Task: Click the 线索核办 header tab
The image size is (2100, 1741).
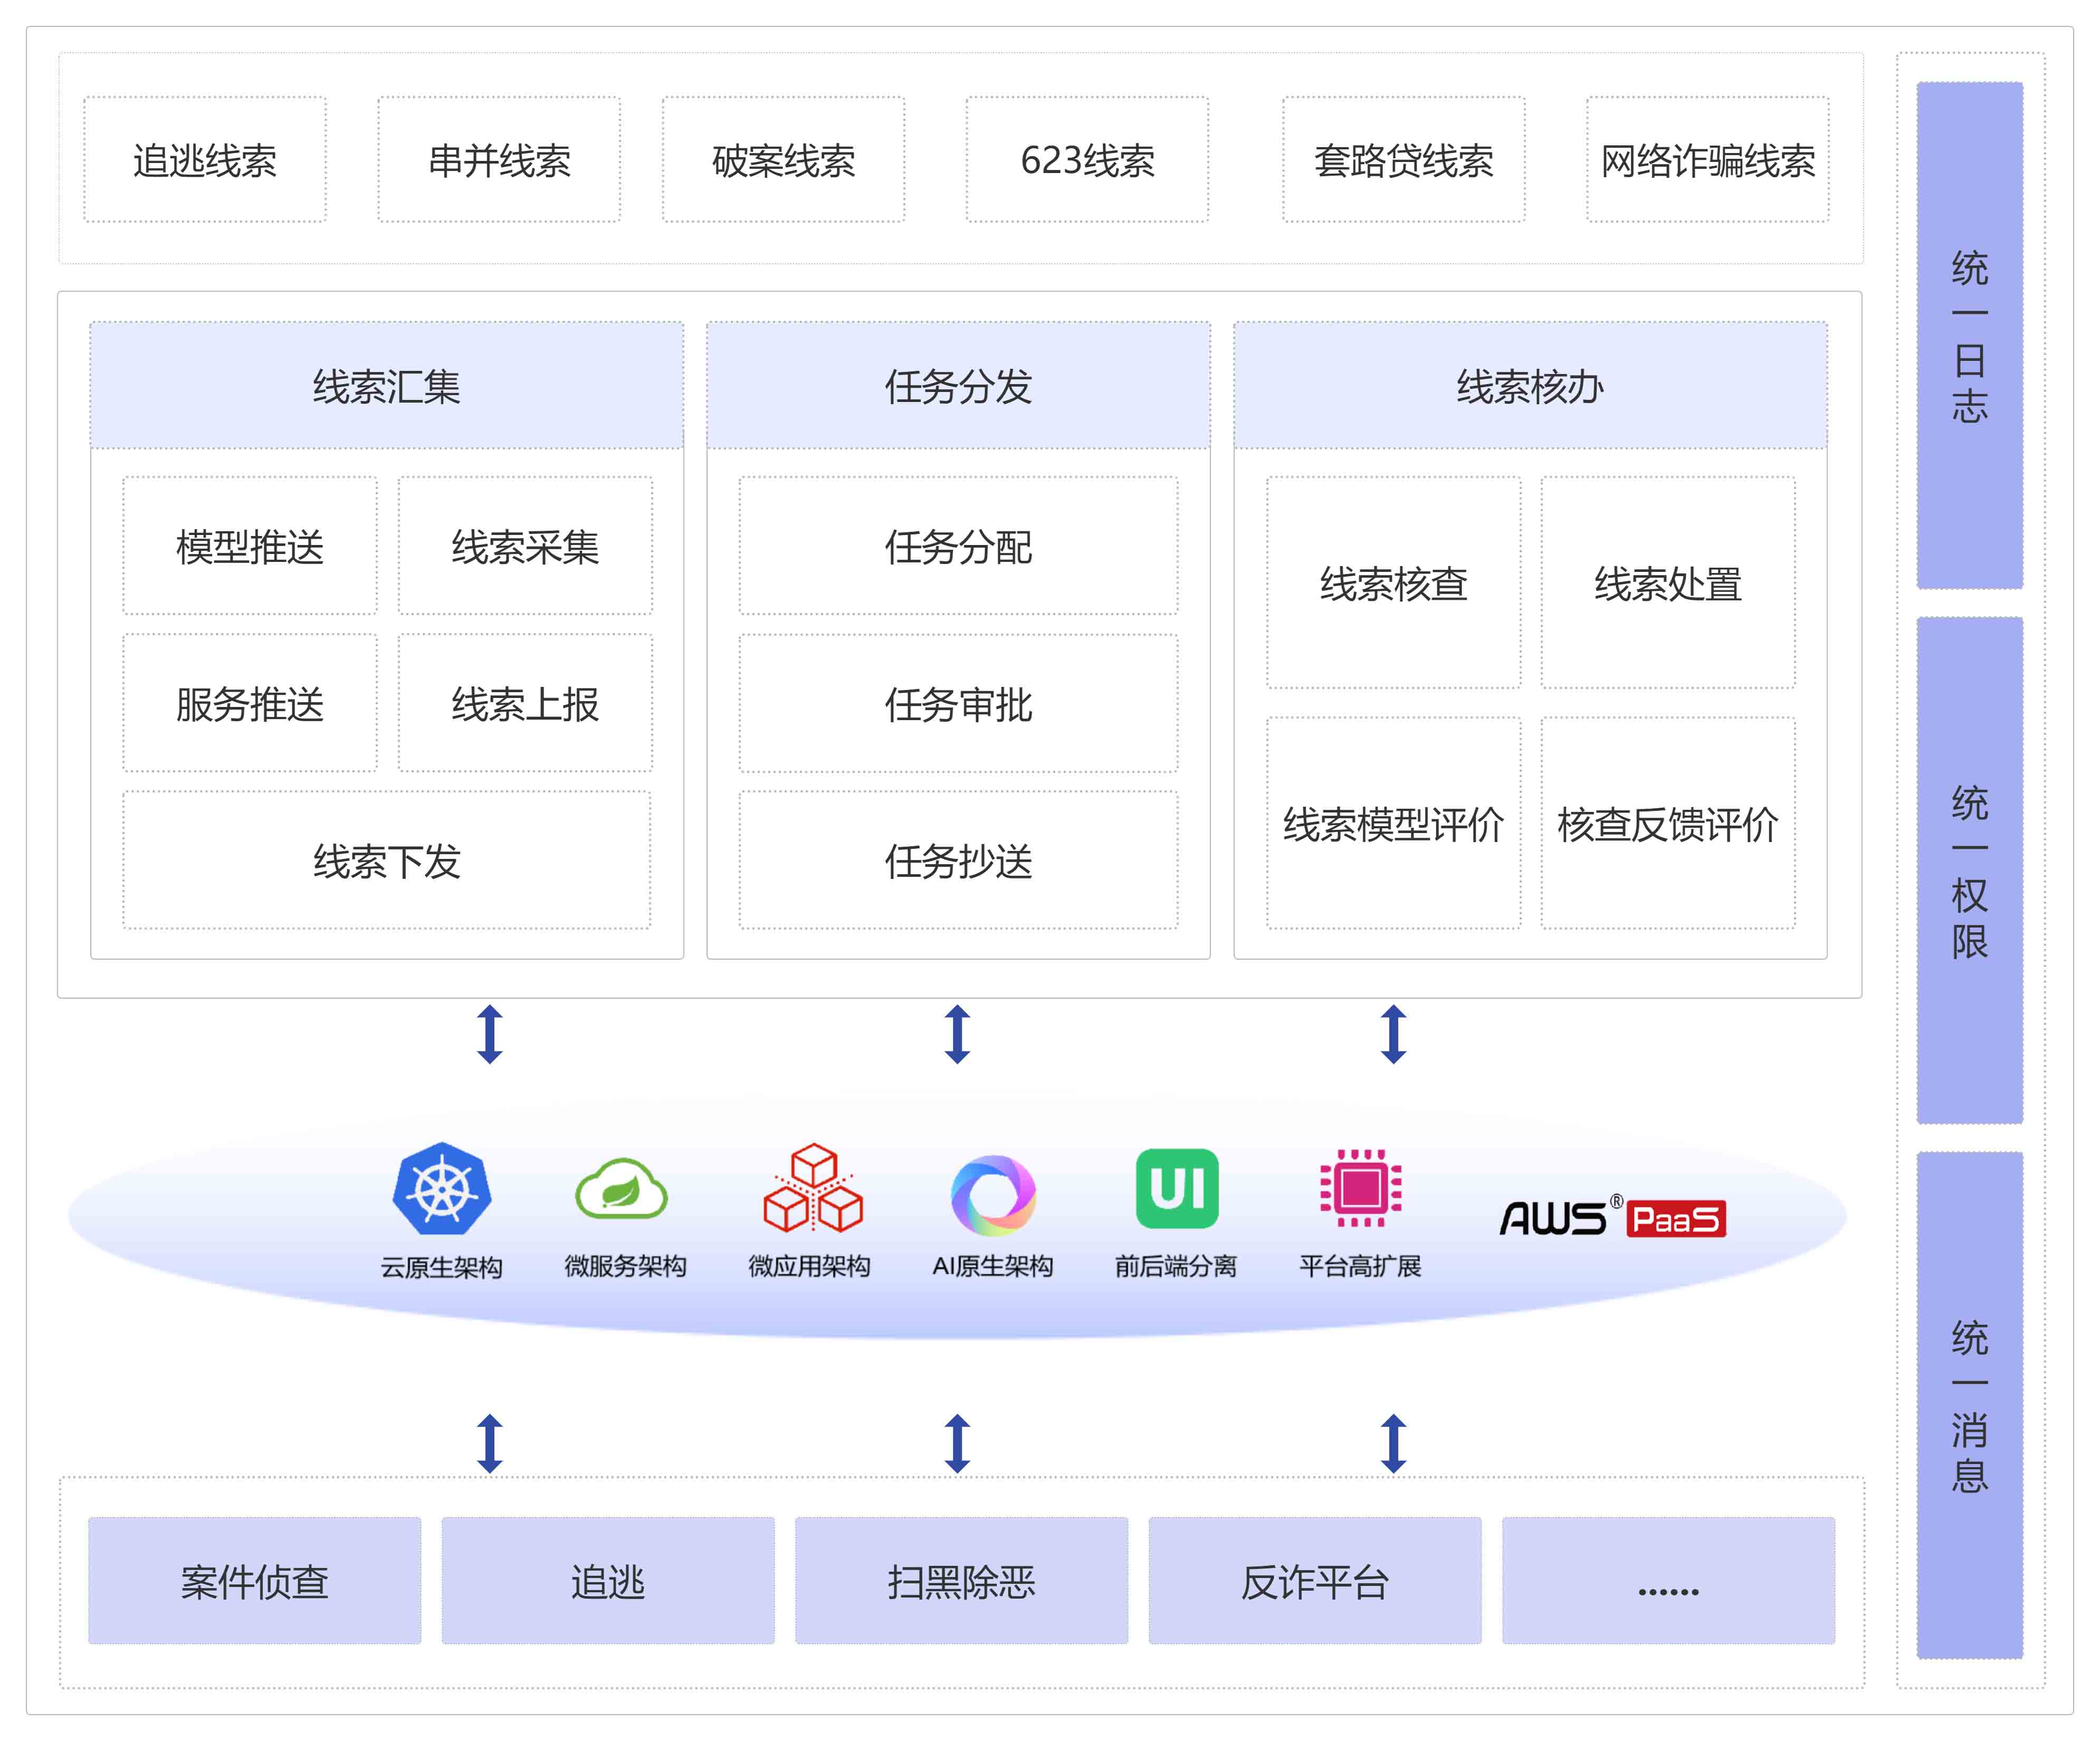Action: [x=1530, y=386]
